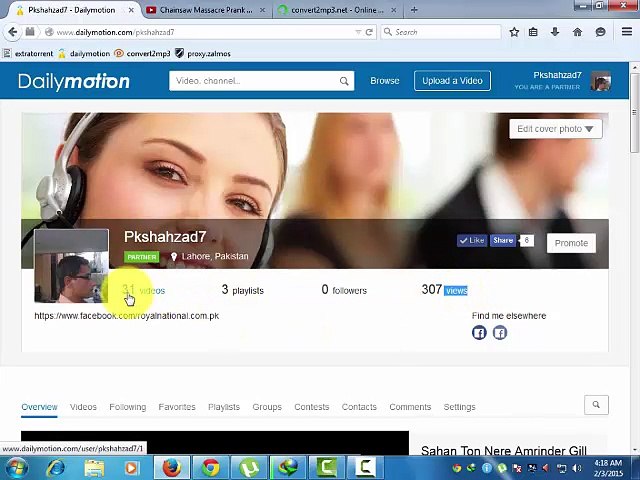The height and width of the screenshot is (480, 640).
Task: Click the profile picture thumbnail
Action: [x=71, y=266]
